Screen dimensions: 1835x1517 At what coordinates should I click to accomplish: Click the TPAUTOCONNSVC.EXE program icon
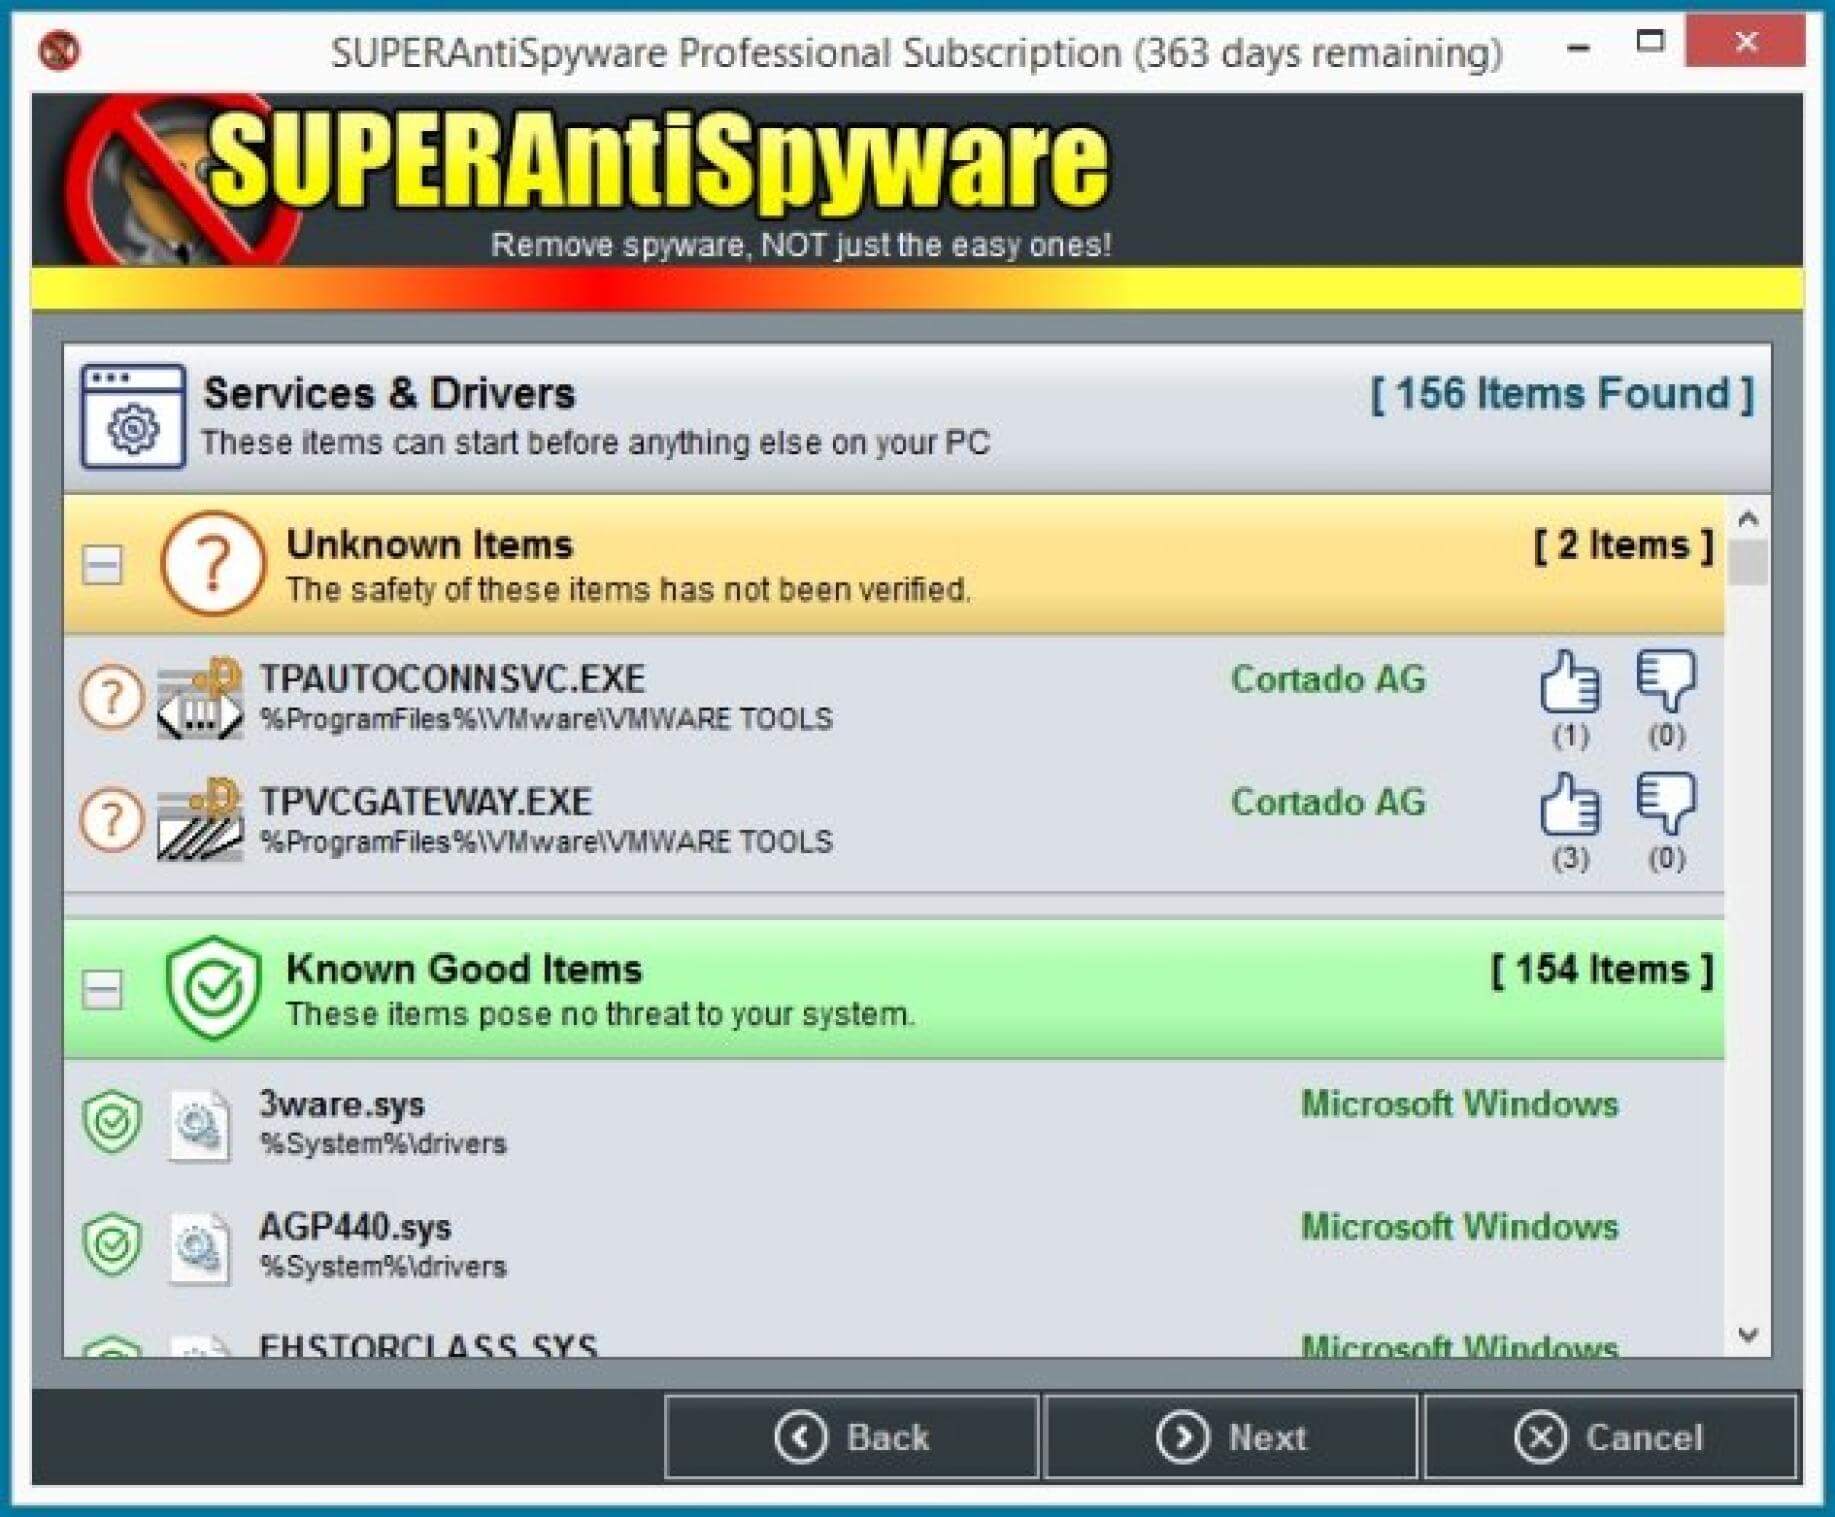coord(200,698)
